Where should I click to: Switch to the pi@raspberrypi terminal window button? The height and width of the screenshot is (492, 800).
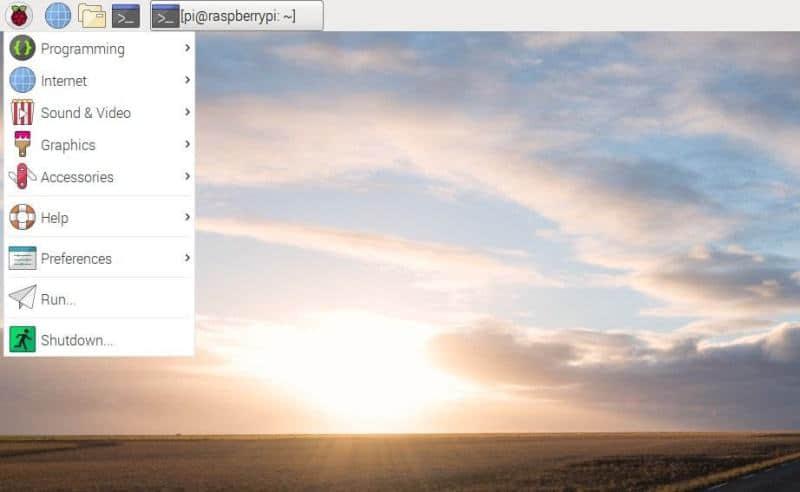coord(236,15)
